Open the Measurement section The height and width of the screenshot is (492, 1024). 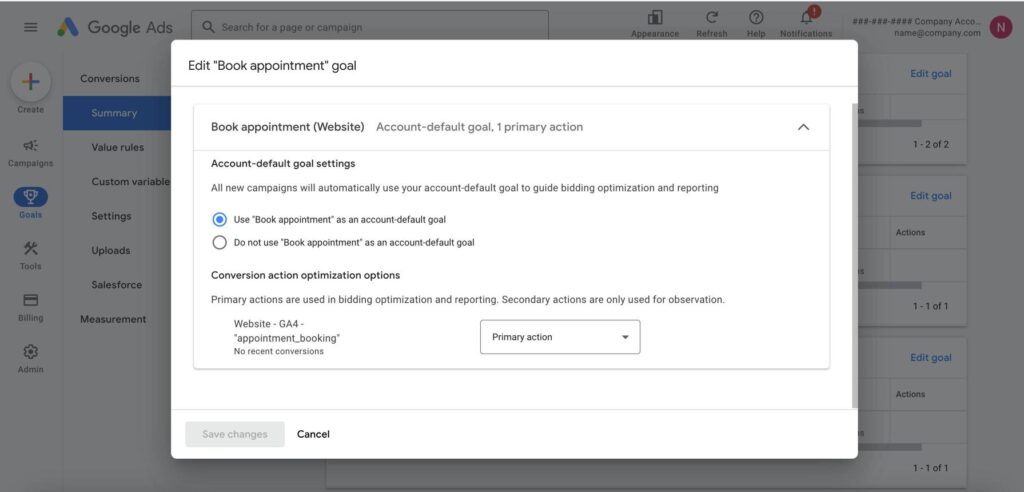[113, 319]
